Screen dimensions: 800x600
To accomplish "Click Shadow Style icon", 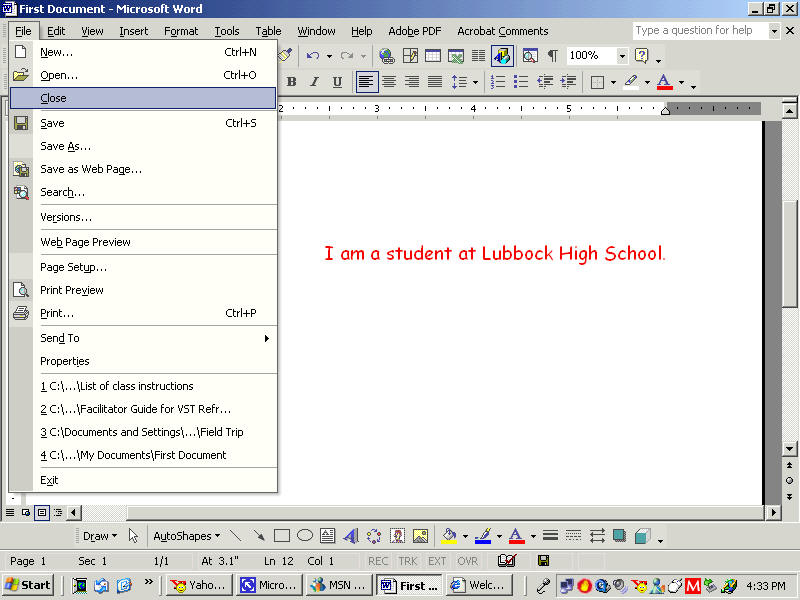I will tap(619, 536).
